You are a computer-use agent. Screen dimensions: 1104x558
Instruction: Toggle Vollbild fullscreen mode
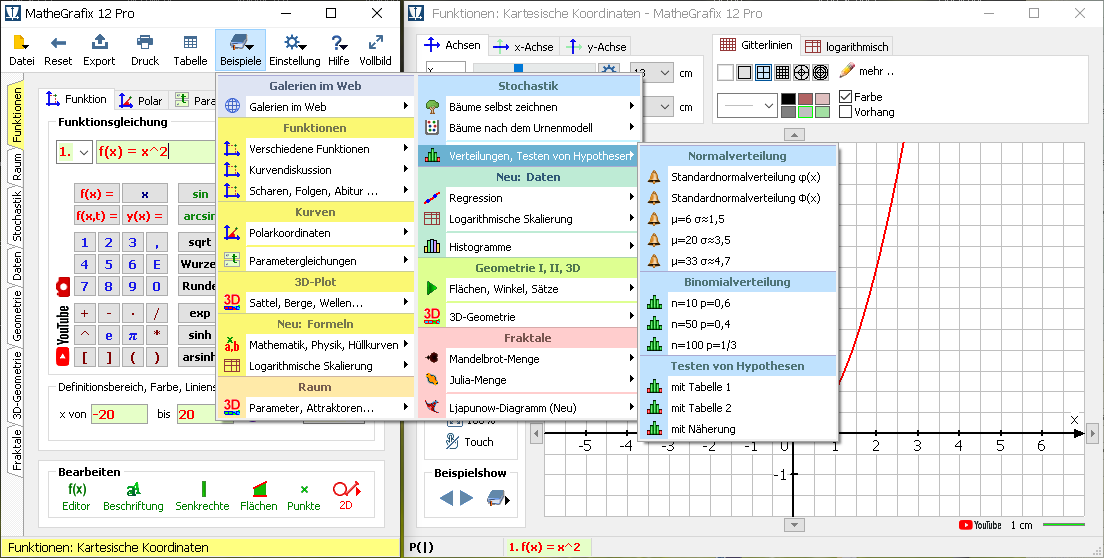[x=375, y=50]
